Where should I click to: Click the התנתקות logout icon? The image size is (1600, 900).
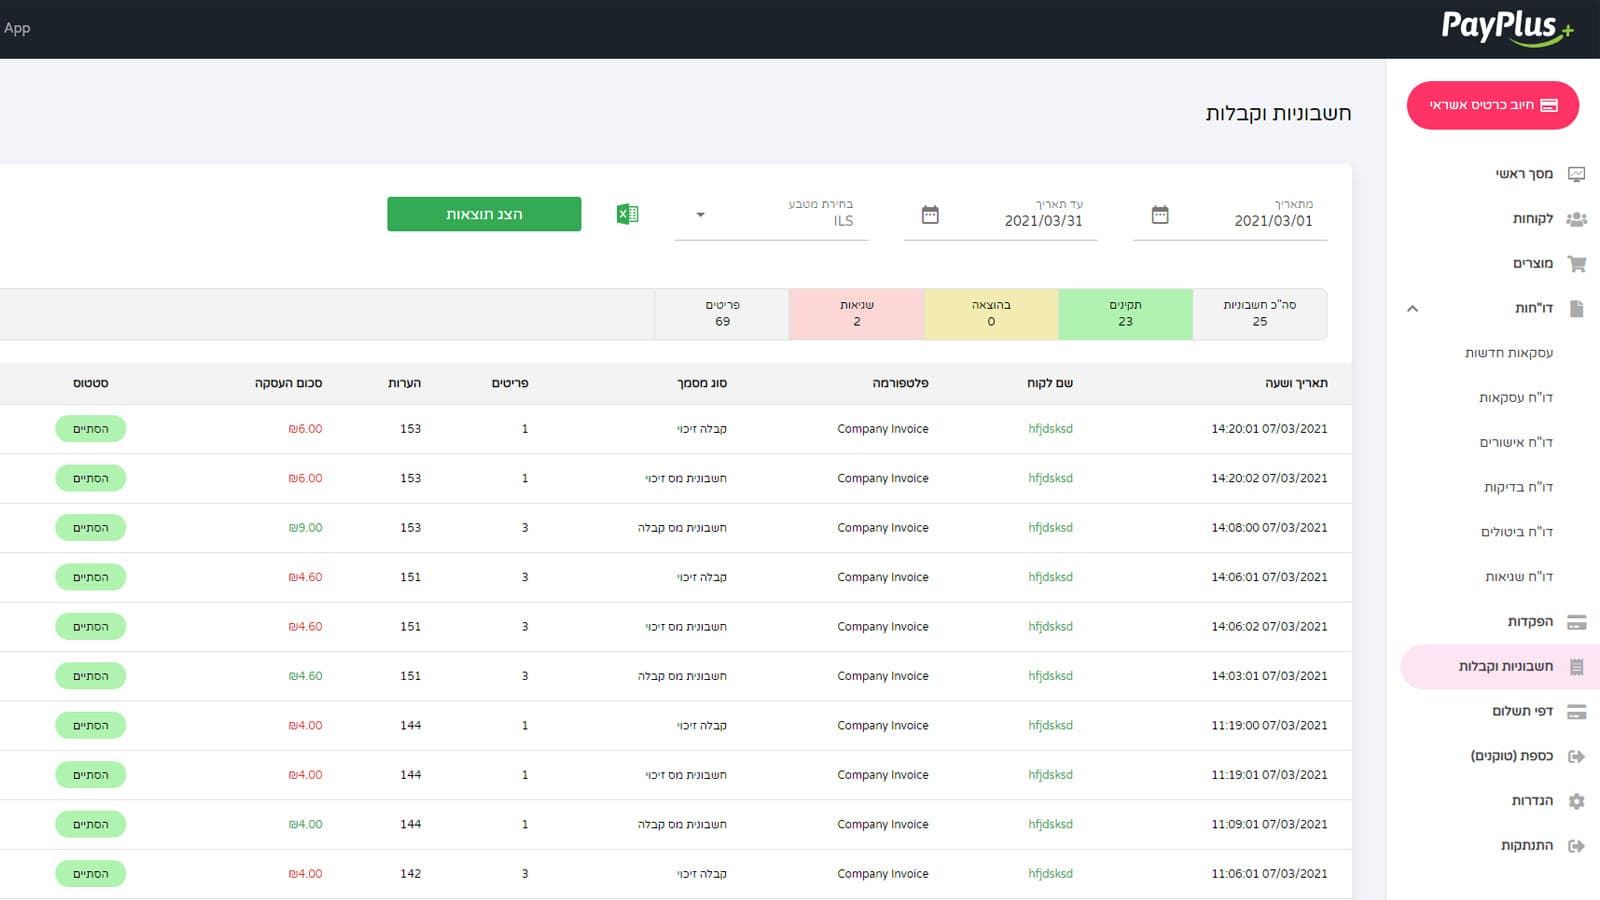coord(1577,845)
